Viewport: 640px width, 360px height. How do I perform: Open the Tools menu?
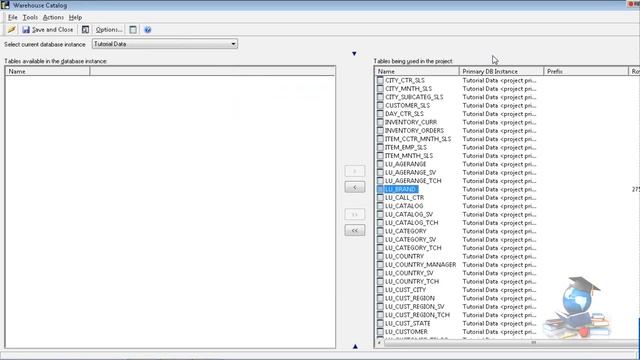pyautogui.click(x=30, y=17)
